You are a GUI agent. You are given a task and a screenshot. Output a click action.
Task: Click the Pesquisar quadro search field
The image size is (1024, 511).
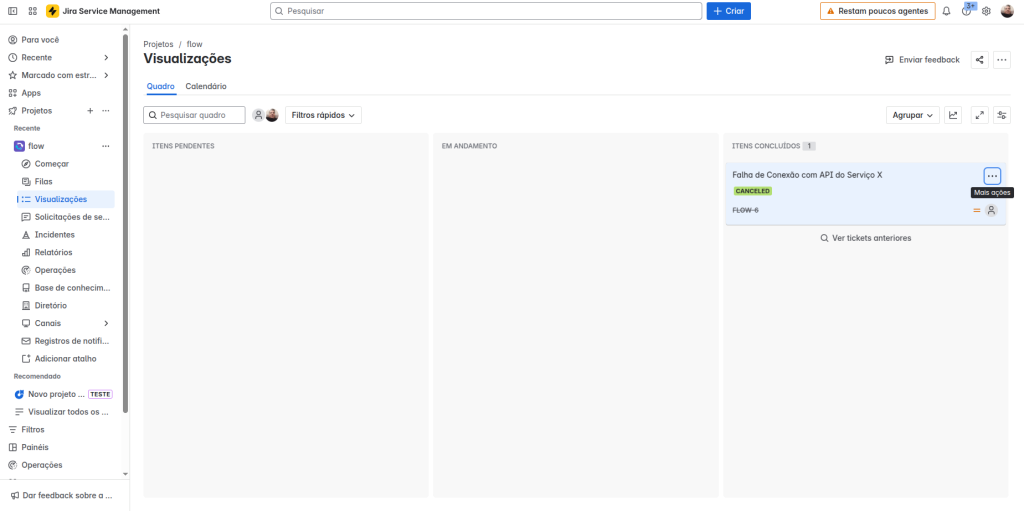point(195,115)
